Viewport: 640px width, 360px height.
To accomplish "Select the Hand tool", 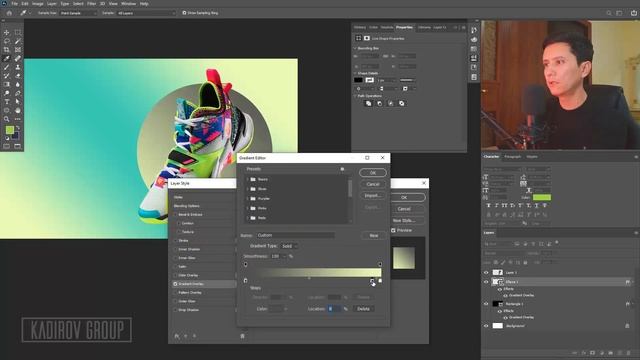I will [x=18, y=111].
